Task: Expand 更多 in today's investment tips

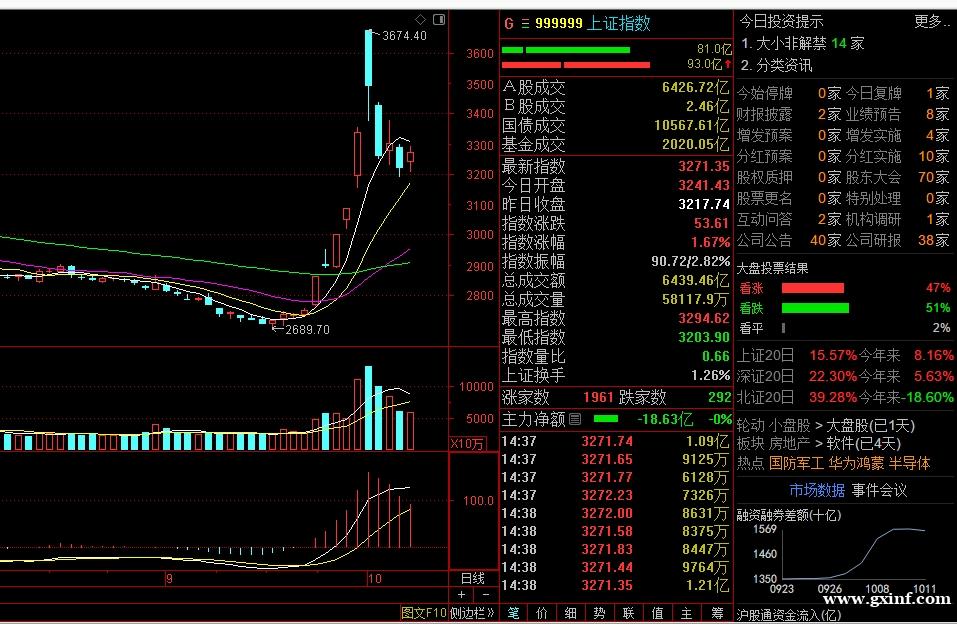Action: point(931,21)
